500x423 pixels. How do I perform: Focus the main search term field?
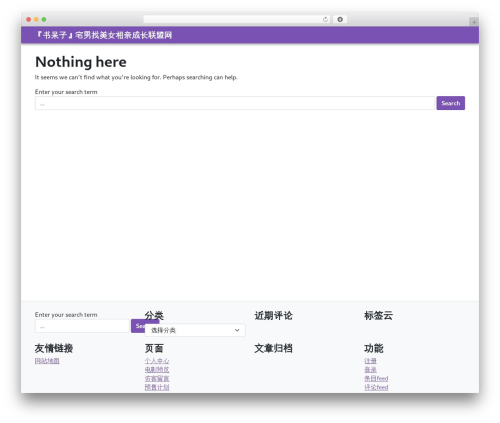pyautogui.click(x=235, y=103)
